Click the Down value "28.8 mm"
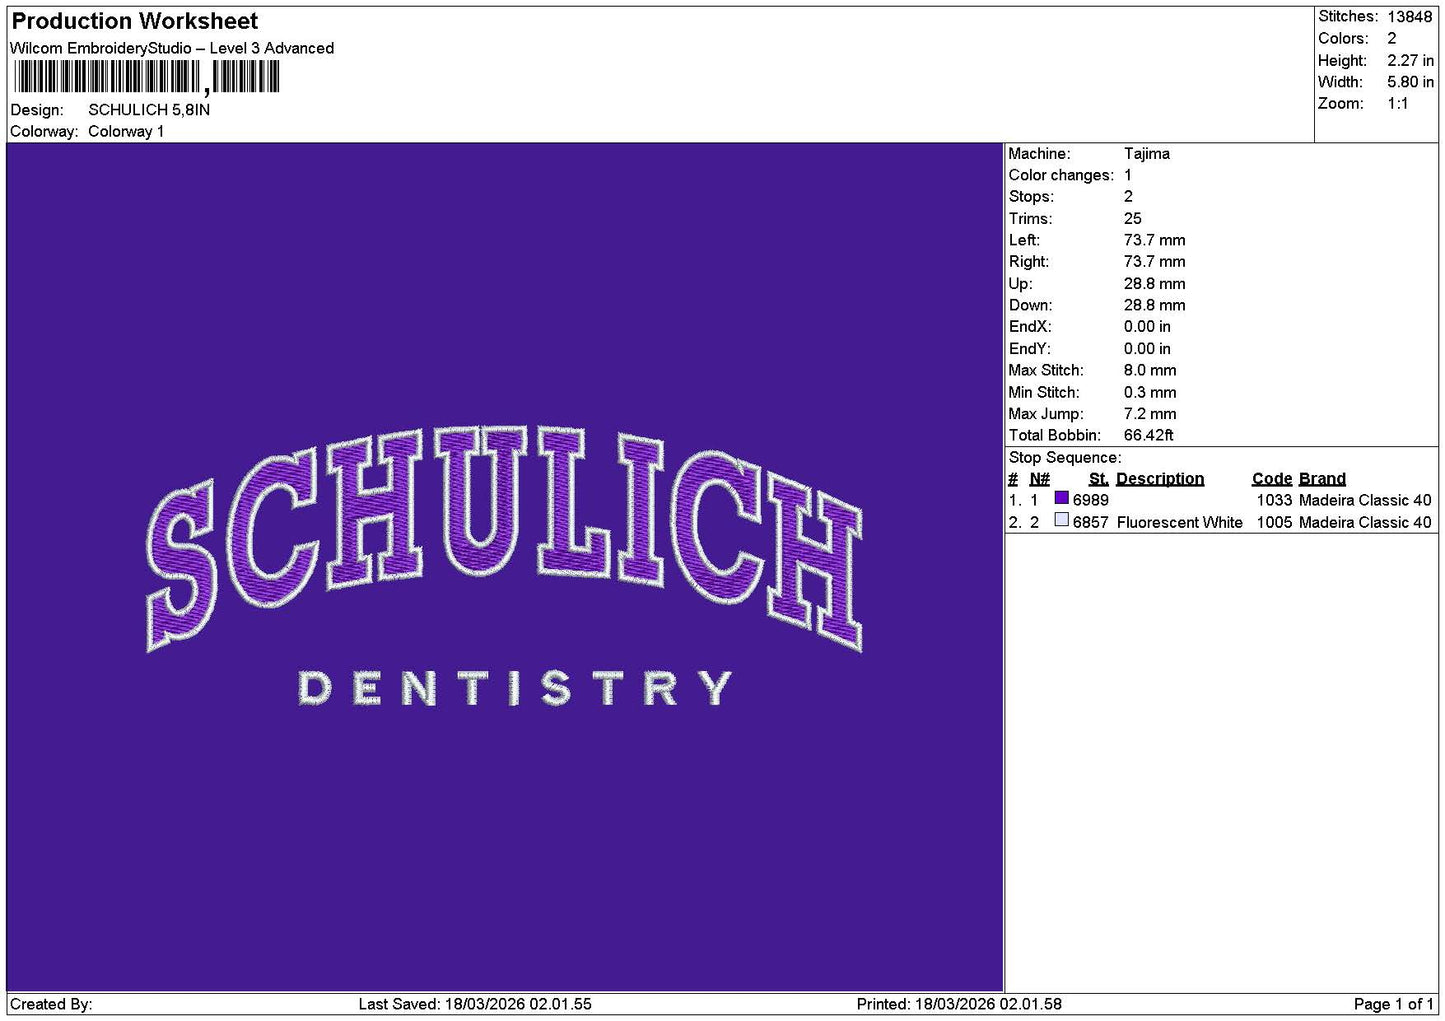This screenshot has height=1021, width=1445. tap(1155, 306)
